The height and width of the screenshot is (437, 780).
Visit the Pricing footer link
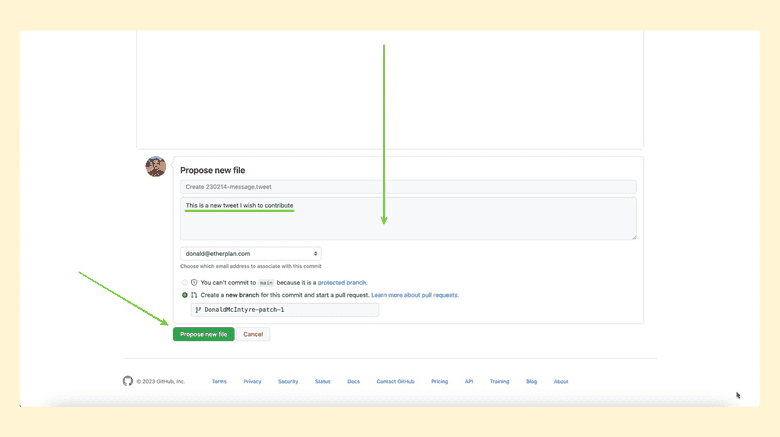coord(439,381)
